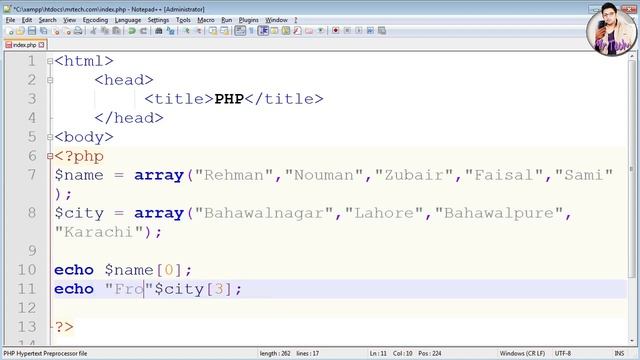
Task: Click the Stop recording macro icon
Action: click(347, 31)
